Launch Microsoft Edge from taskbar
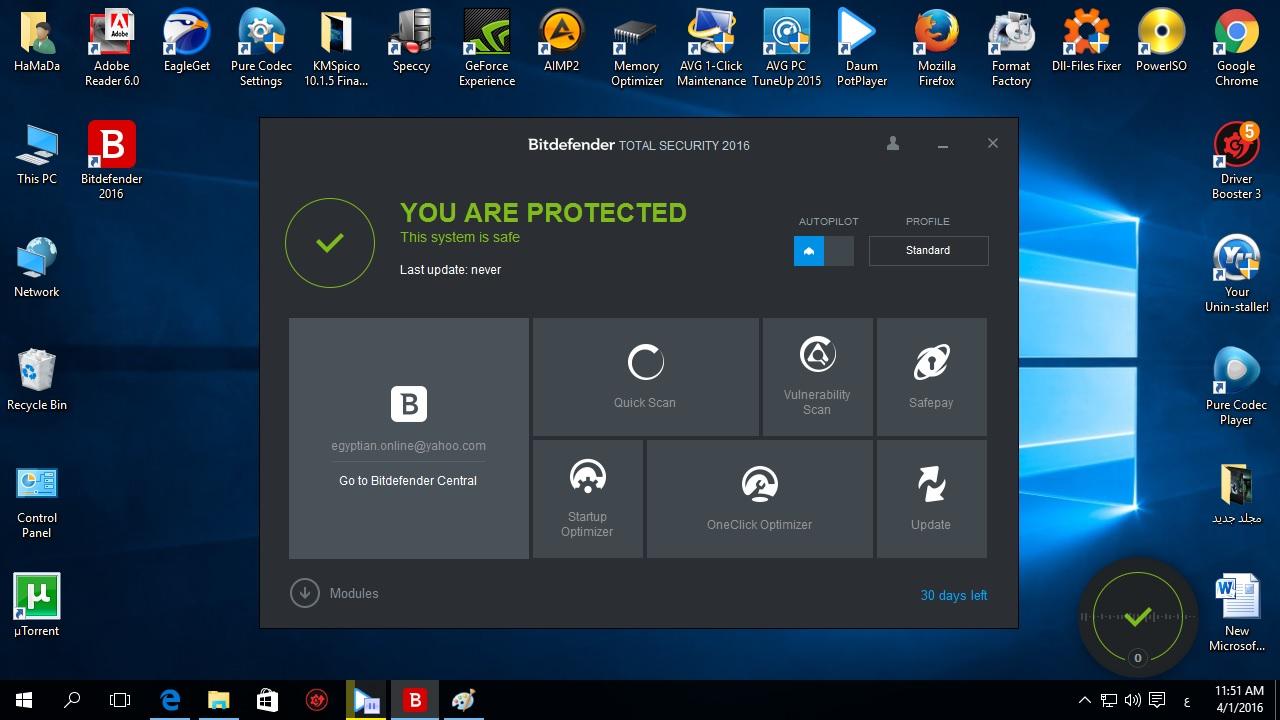1280x720 pixels. [170, 700]
